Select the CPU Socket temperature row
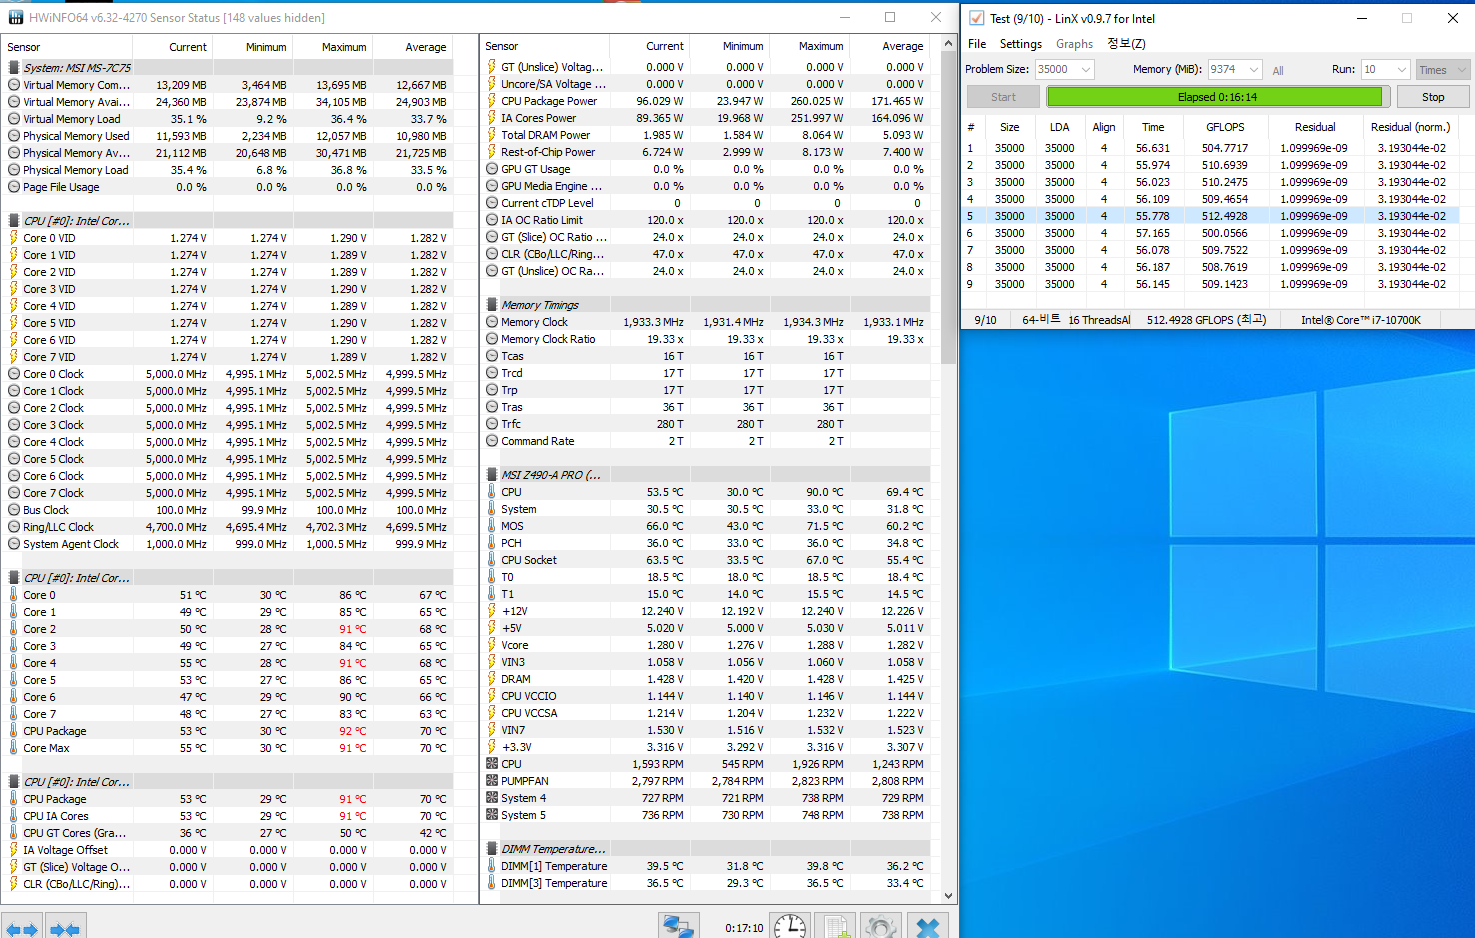The height and width of the screenshot is (938, 1475). click(x=706, y=560)
